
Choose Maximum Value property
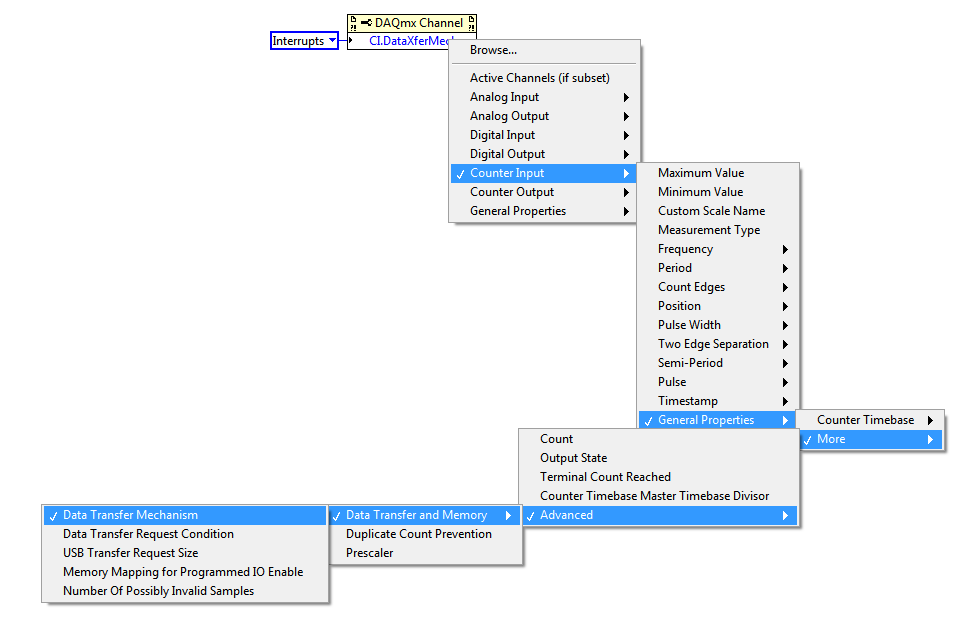click(x=718, y=173)
